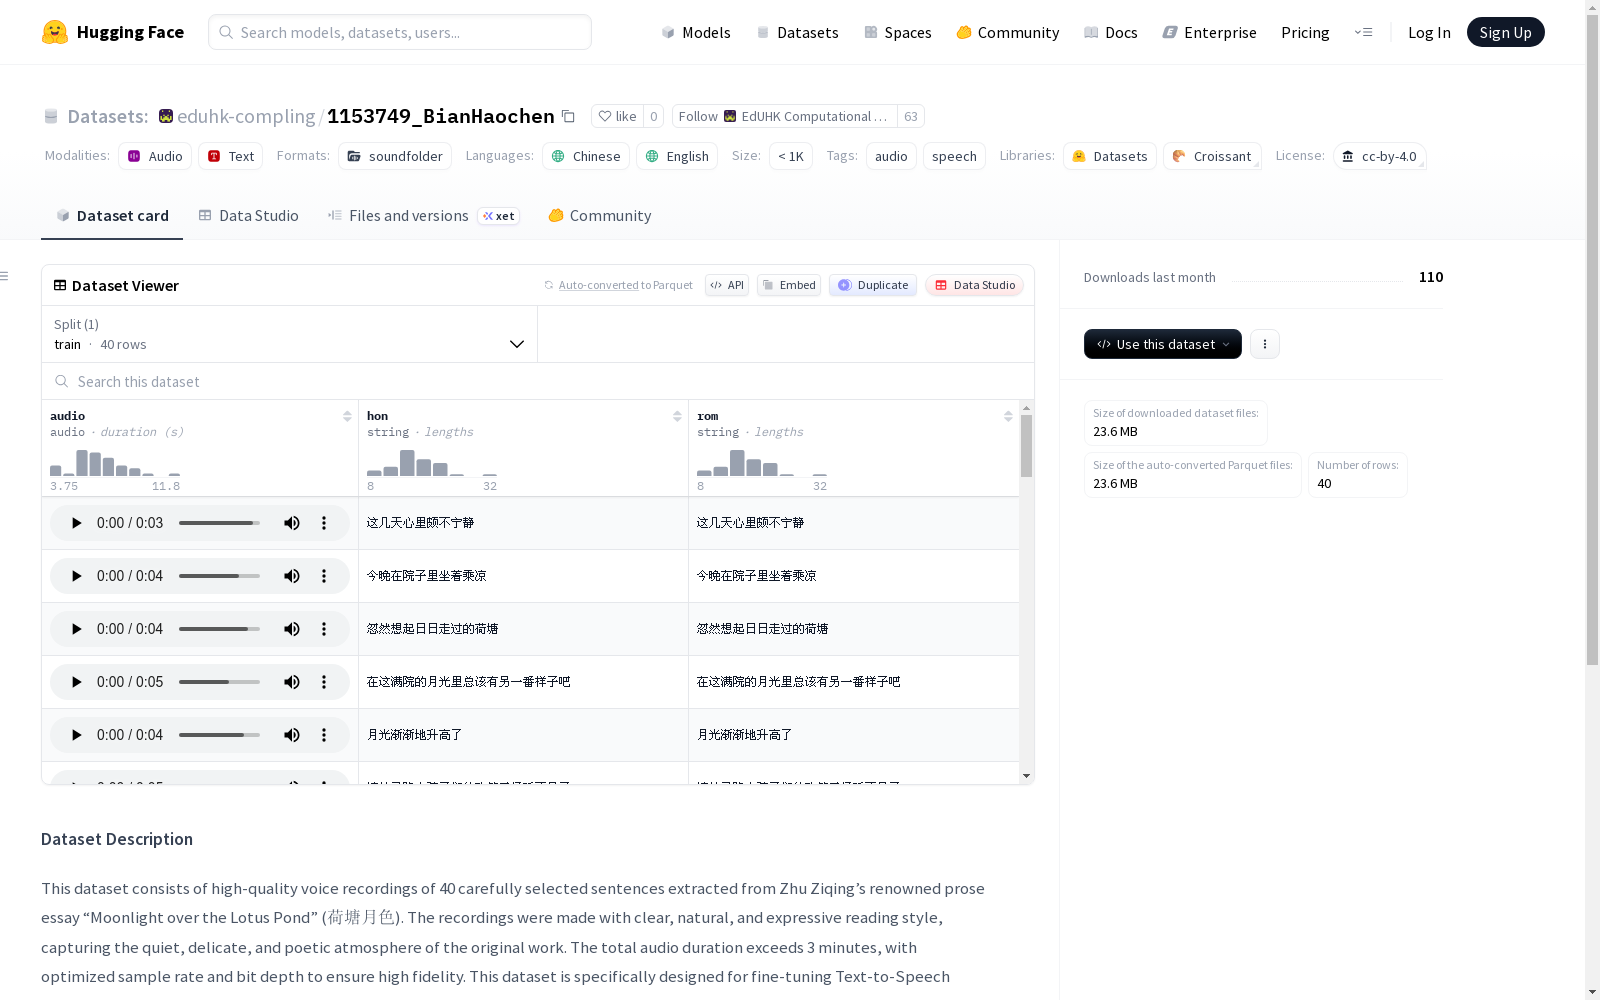The image size is (1600, 1000).
Task: Click the Hugging Face logo icon
Action: pyautogui.click(x=55, y=32)
